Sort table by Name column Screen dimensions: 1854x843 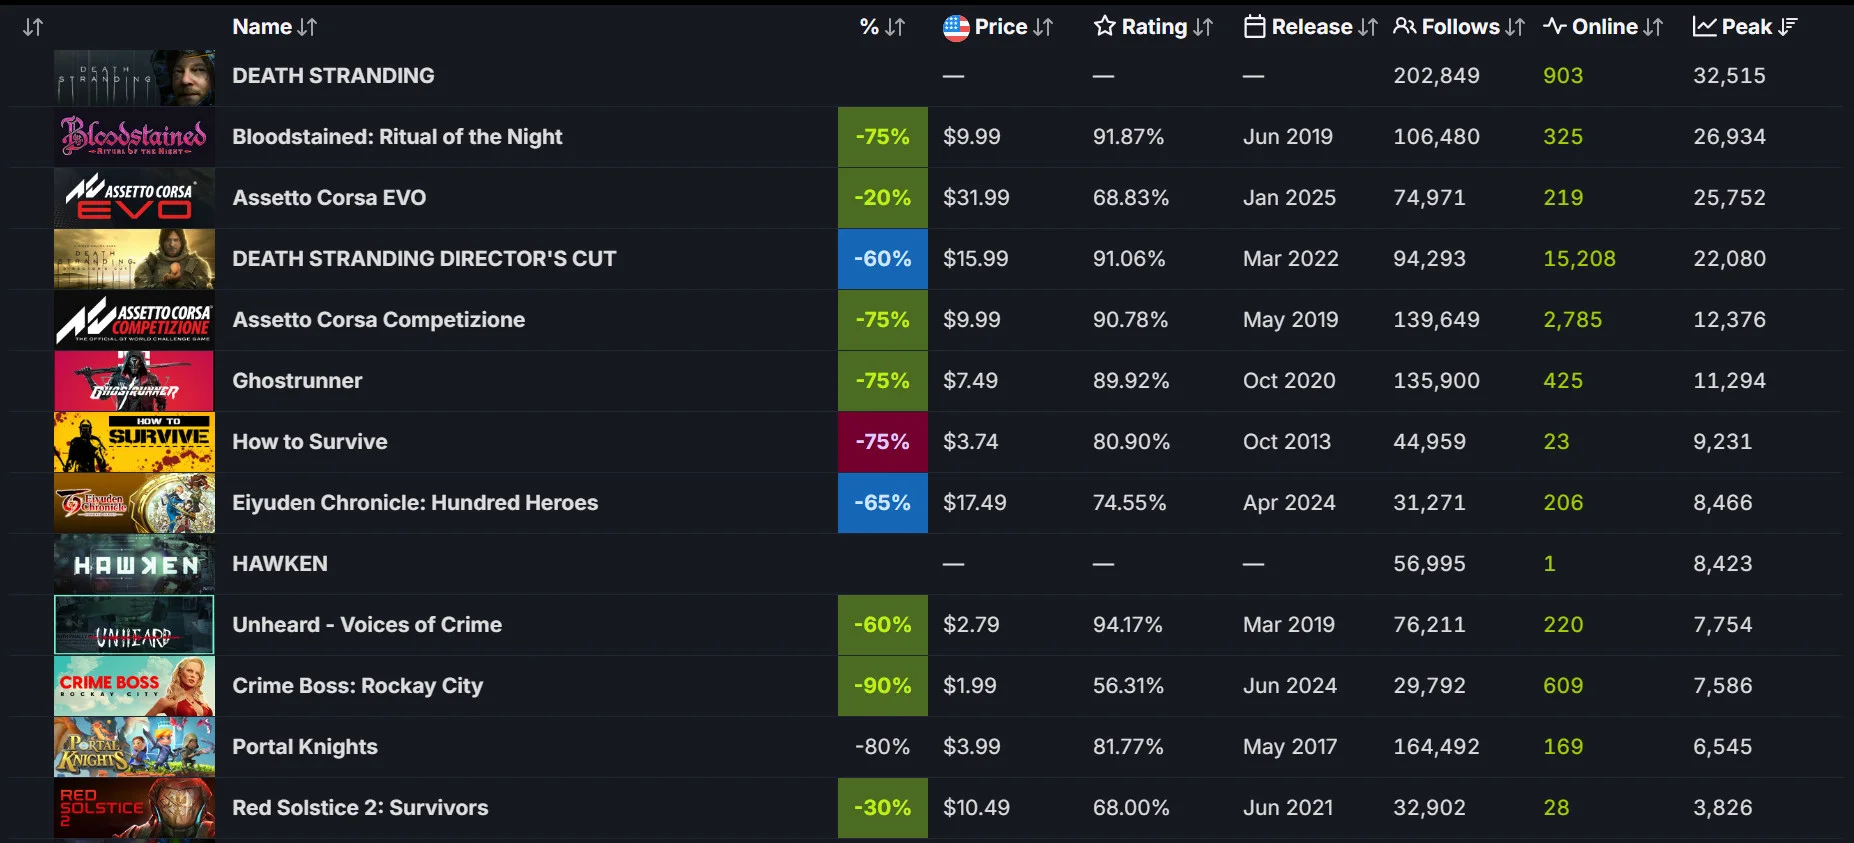pos(274,27)
